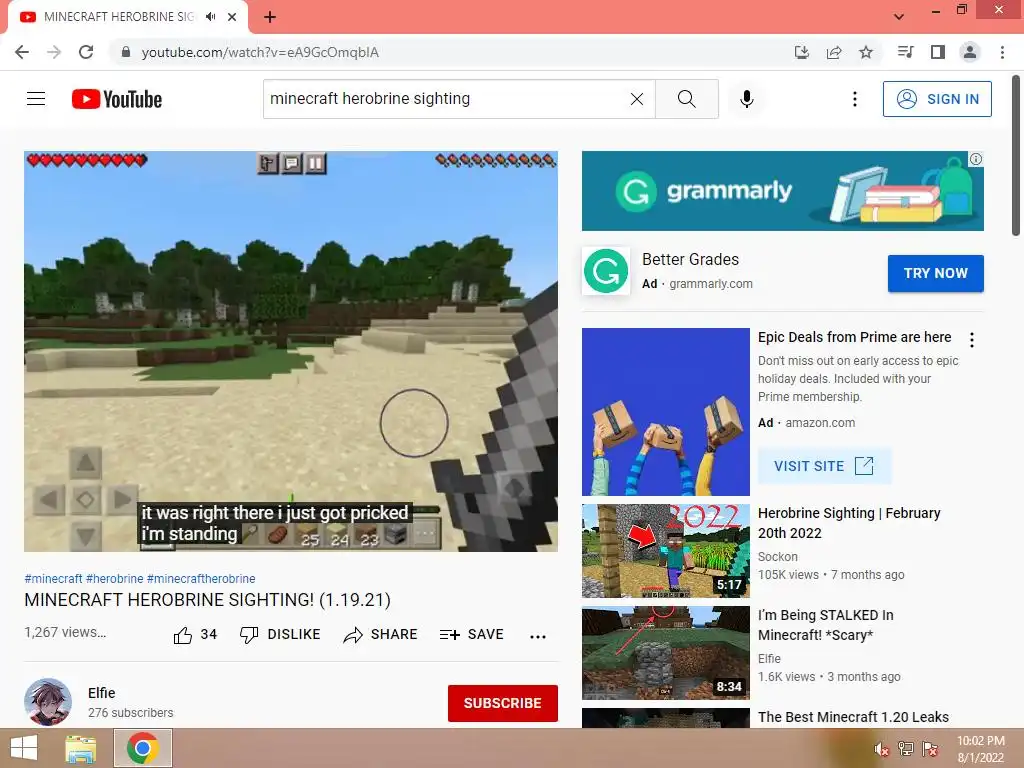Click the DISLIKE button
Viewport: 1024px width, 768px height.
click(x=280, y=635)
